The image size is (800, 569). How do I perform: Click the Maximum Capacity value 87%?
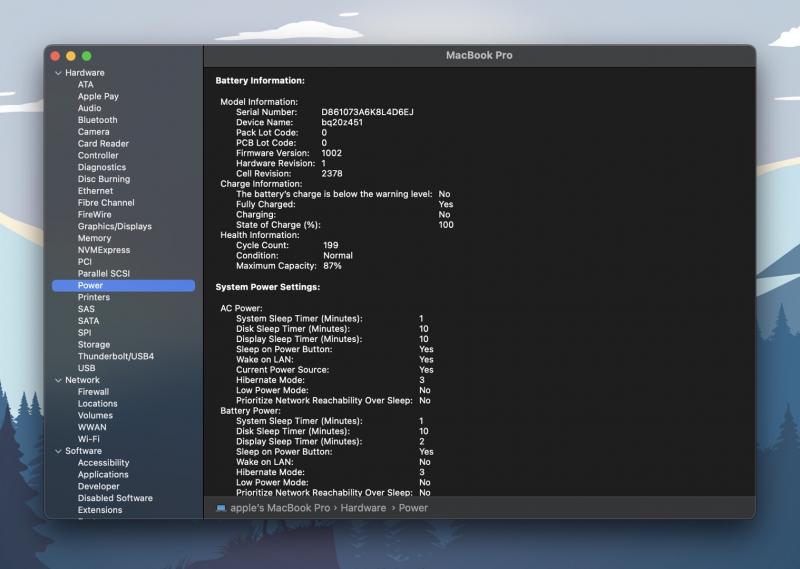pyautogui.click(x=332, y=266)
